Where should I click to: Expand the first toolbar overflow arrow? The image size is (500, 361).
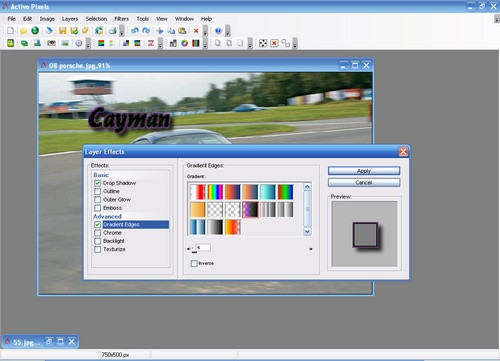pos(122,31)
